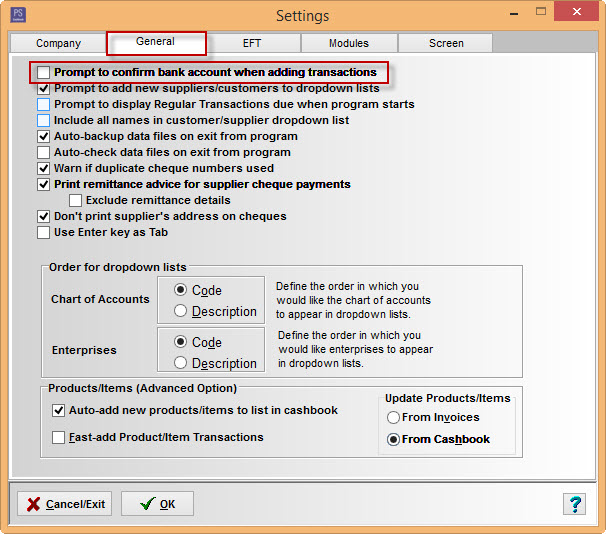Switch to the Company tab
Image resolution: width=606 pixels, height=534 pixels.
[58, 43]
